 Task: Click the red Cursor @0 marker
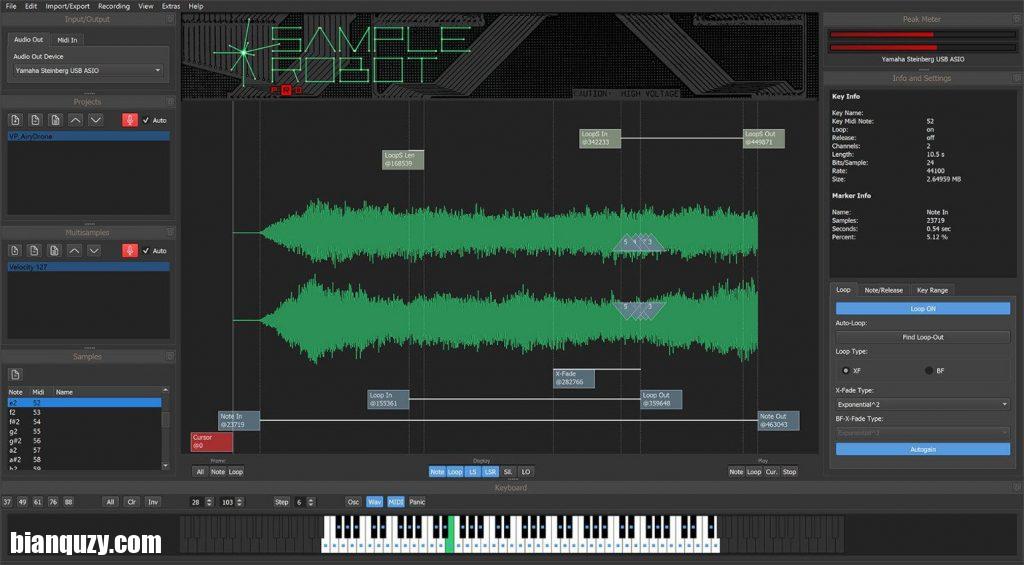tap(212, 442)
